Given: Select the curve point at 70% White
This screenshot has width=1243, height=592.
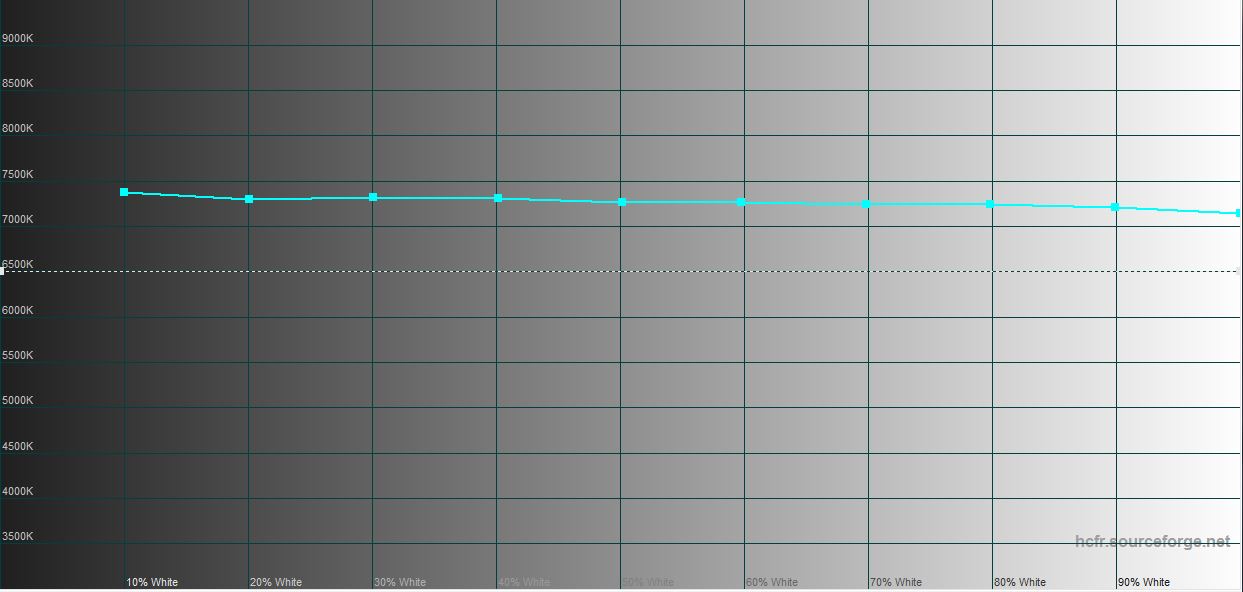Looking at the screenshot, I should [x=866, y=204].
